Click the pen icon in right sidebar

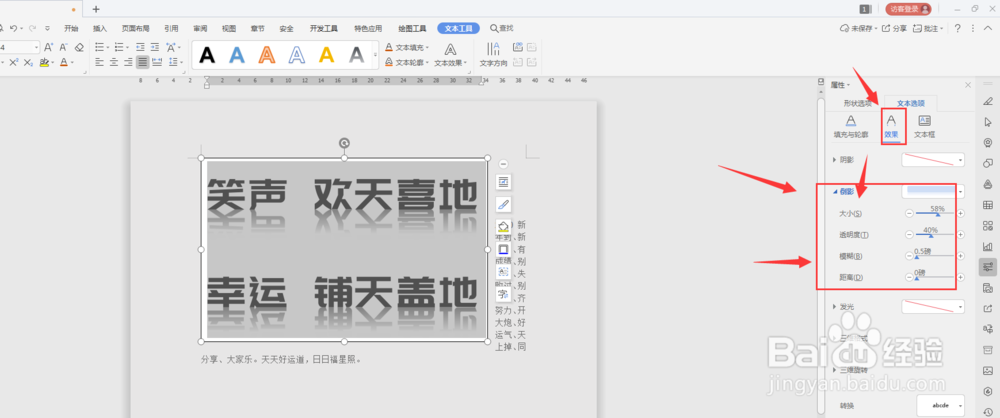[988, 101]
